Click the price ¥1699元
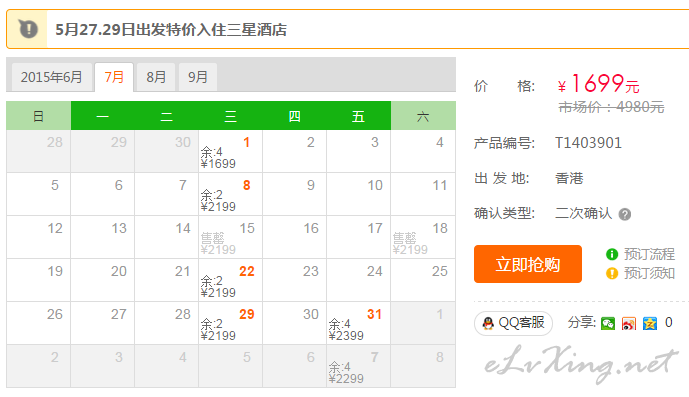This screenshot has height=397, width=689. [x=598, y=83]
